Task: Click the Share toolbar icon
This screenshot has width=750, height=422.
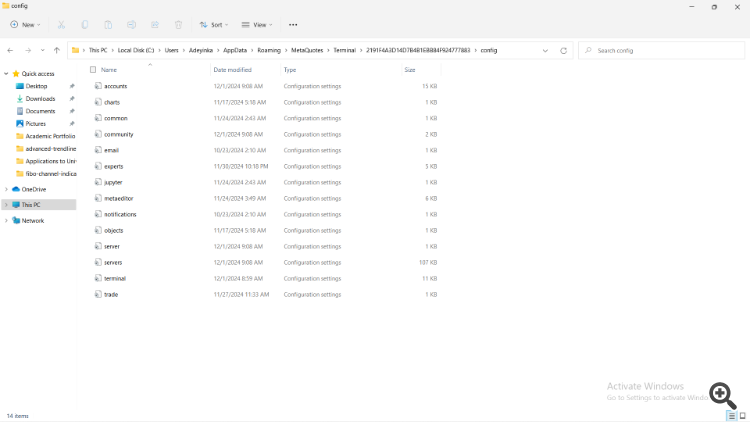Action: pos(155,25)
